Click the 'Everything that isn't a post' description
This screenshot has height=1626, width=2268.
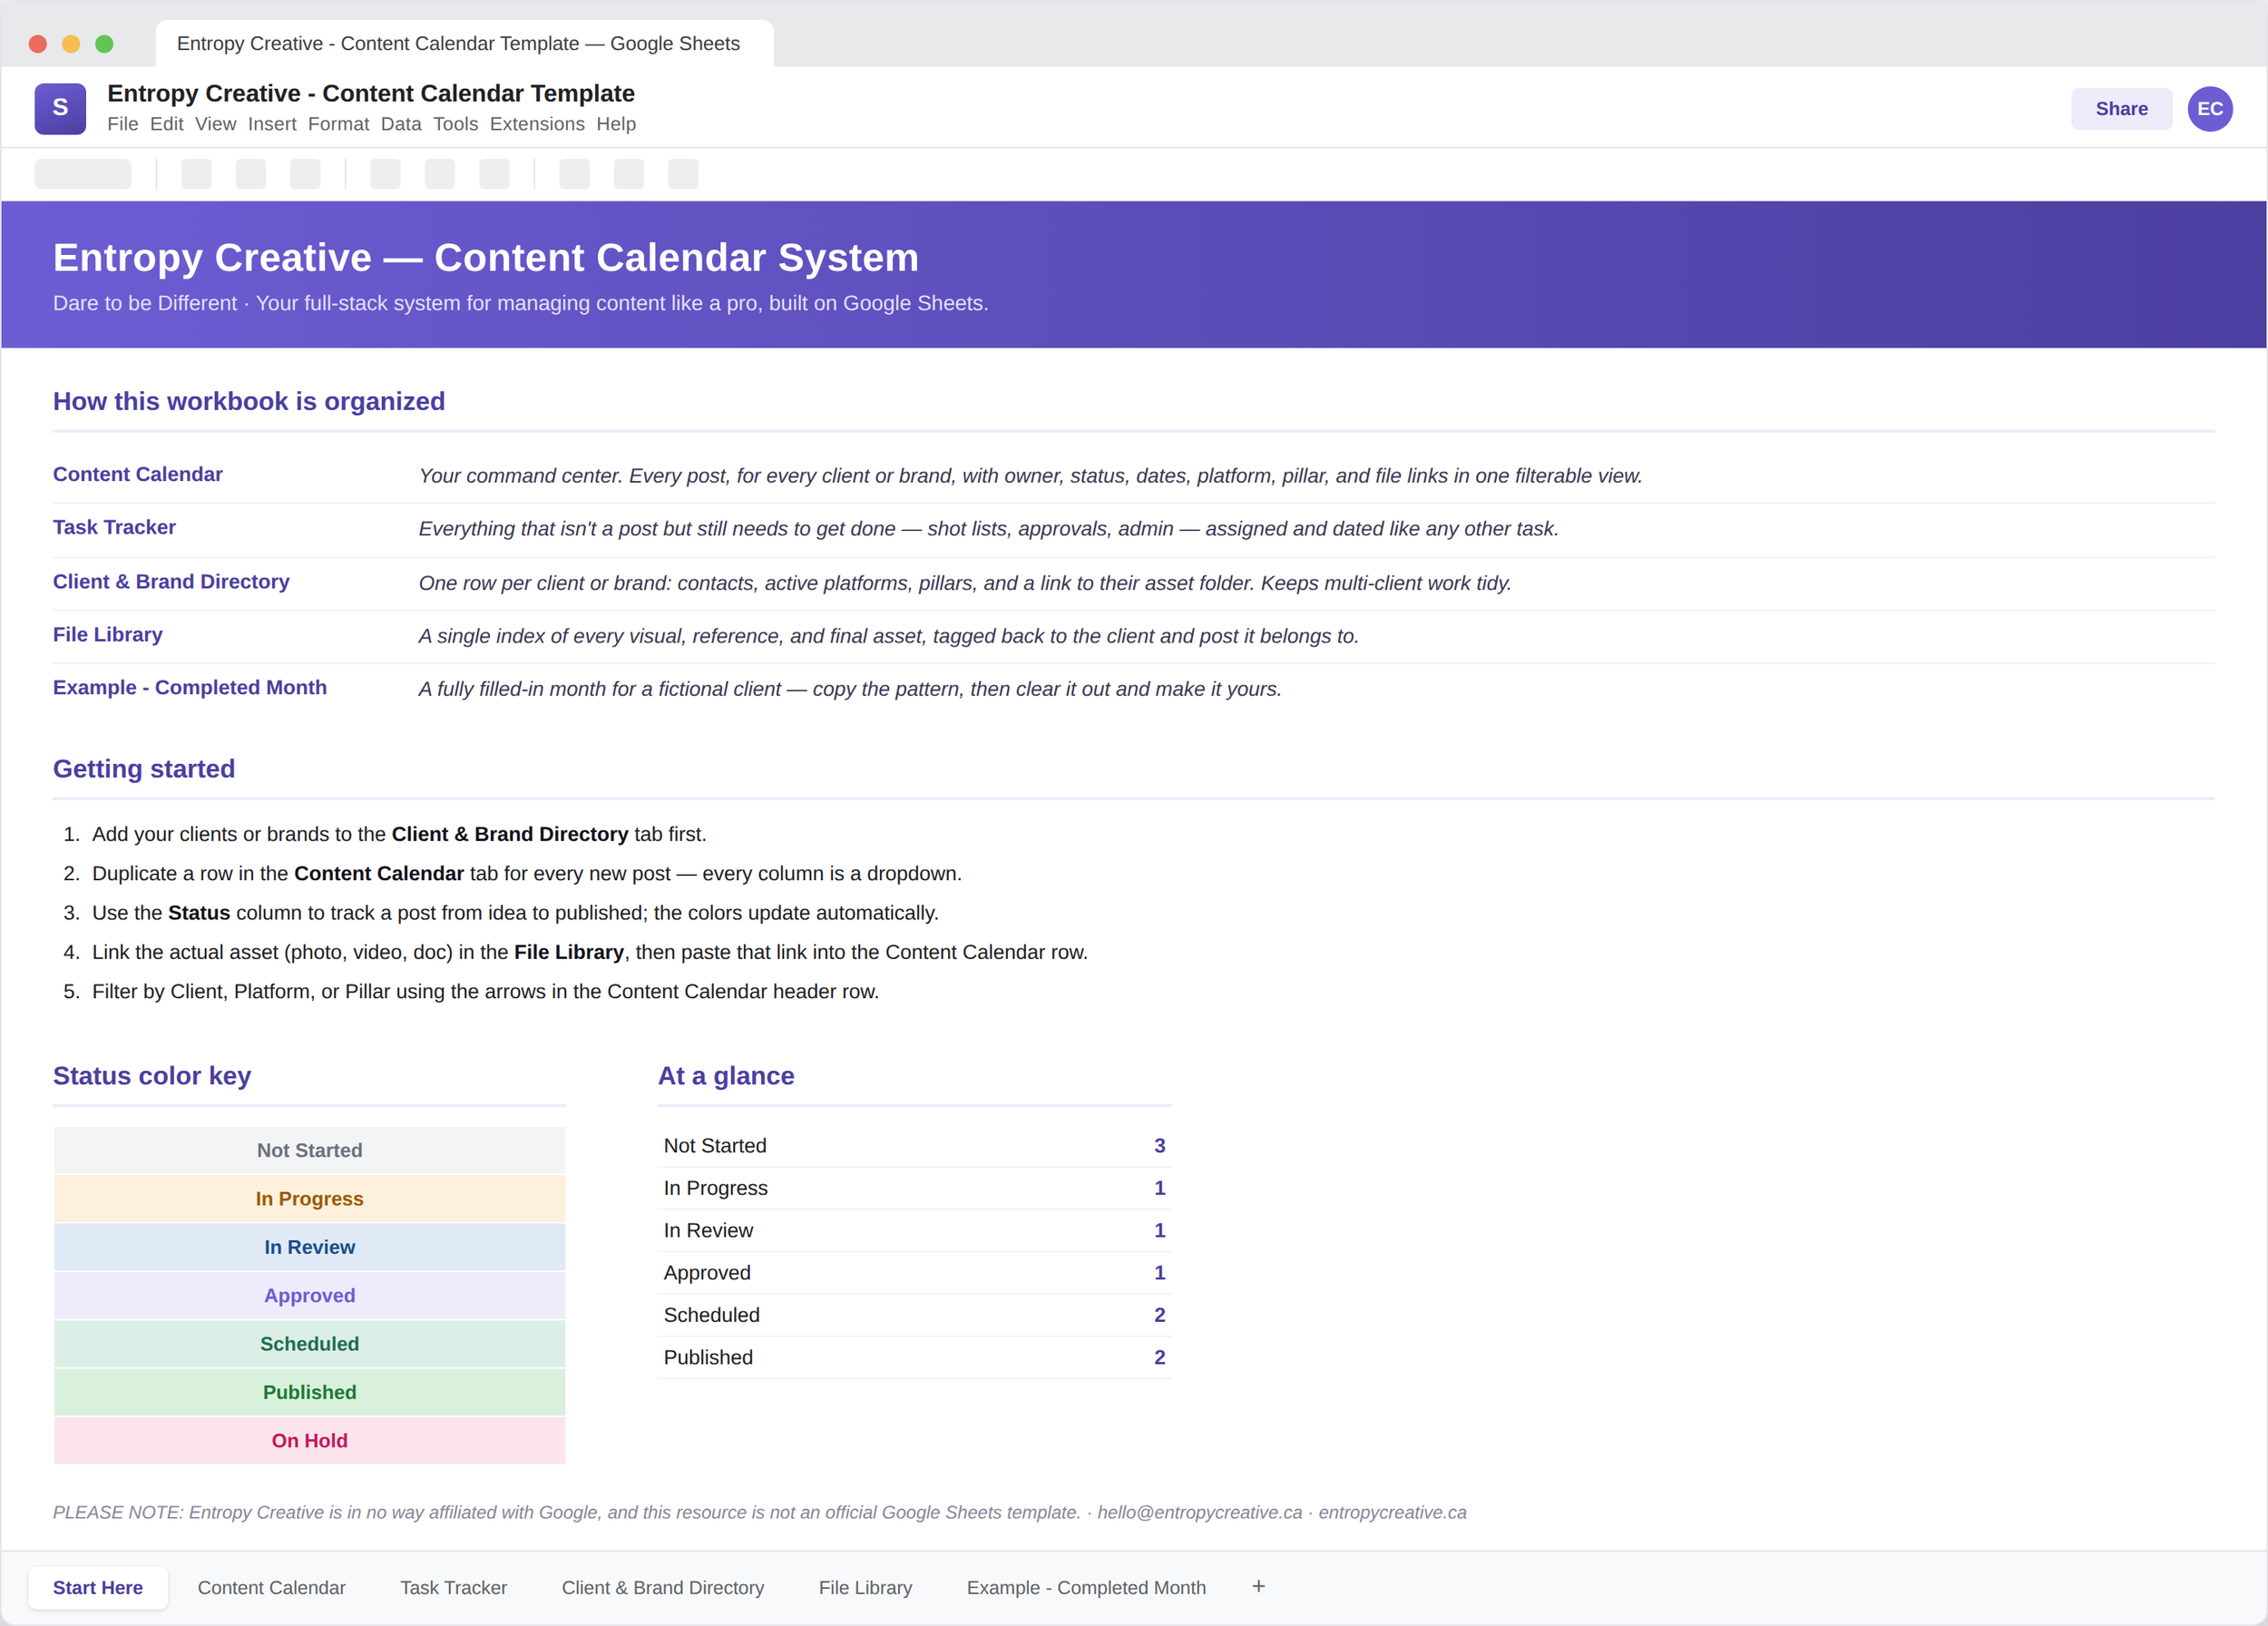pos(989,529)
